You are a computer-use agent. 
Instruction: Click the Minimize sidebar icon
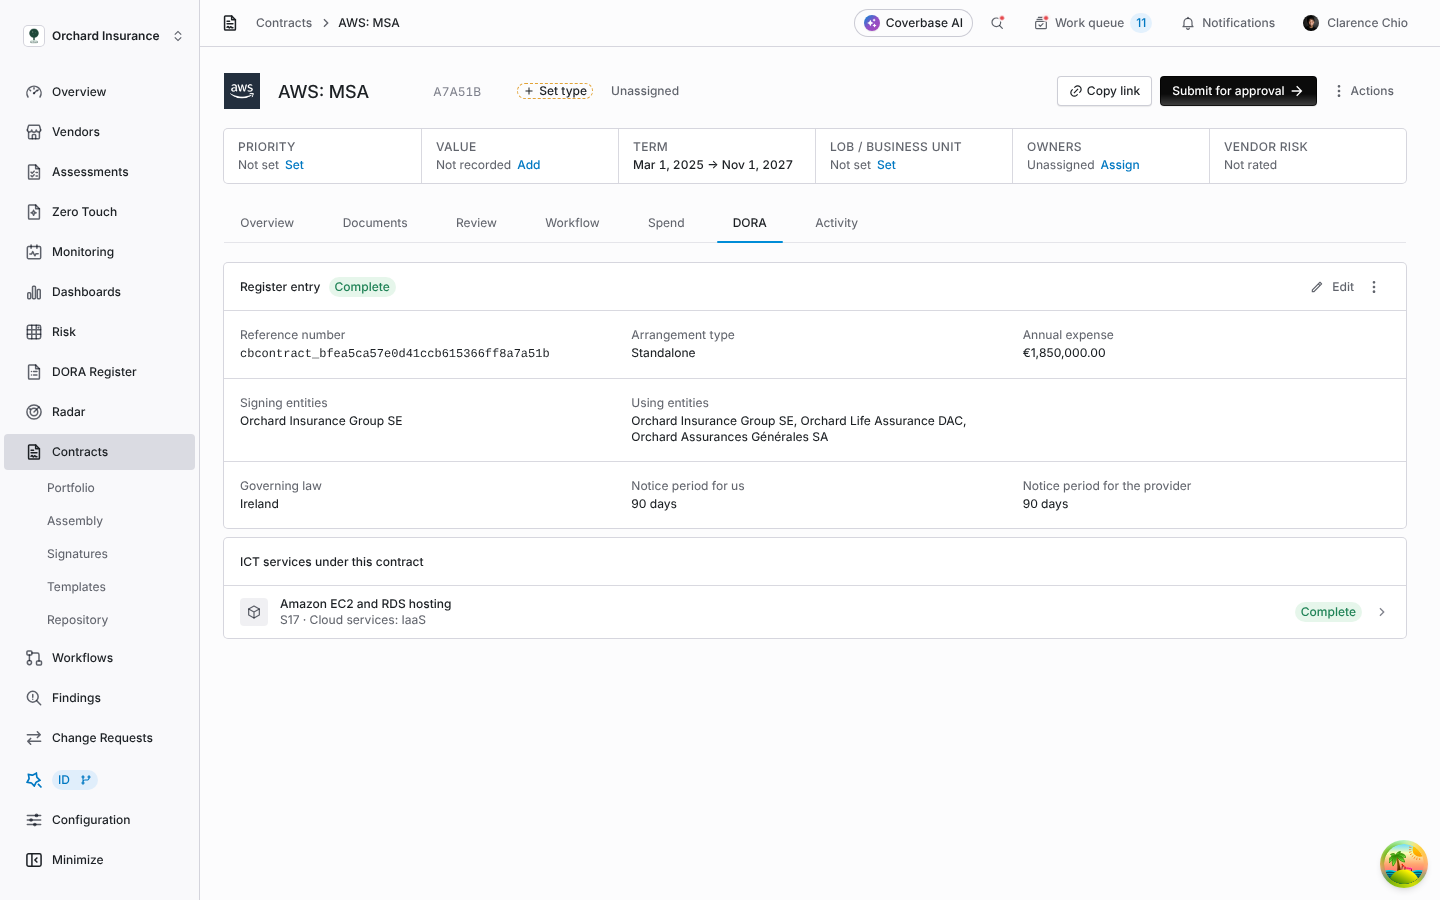[x=34, y=860]
